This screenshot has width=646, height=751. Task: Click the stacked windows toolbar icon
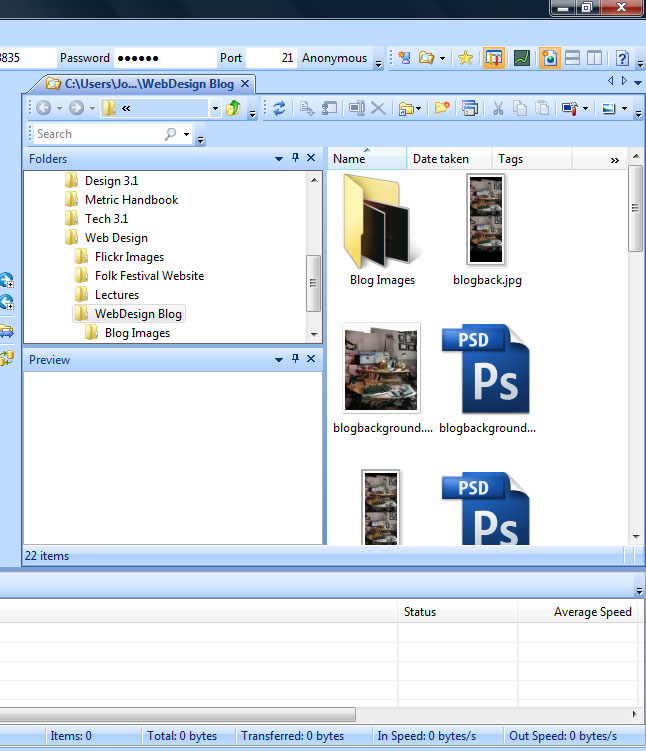coord(470,108)
